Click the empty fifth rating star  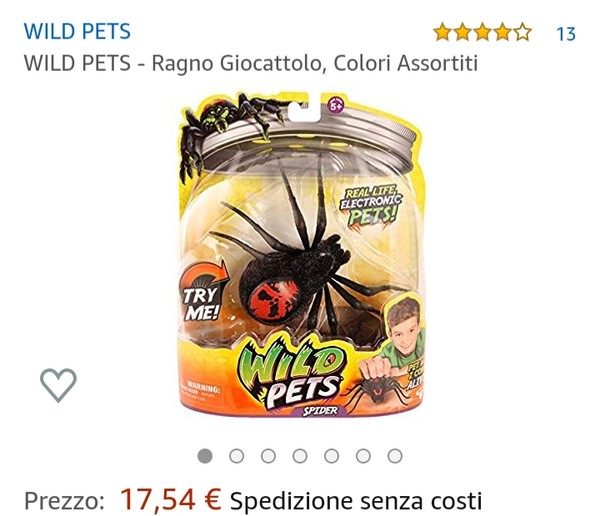point(522,32)
